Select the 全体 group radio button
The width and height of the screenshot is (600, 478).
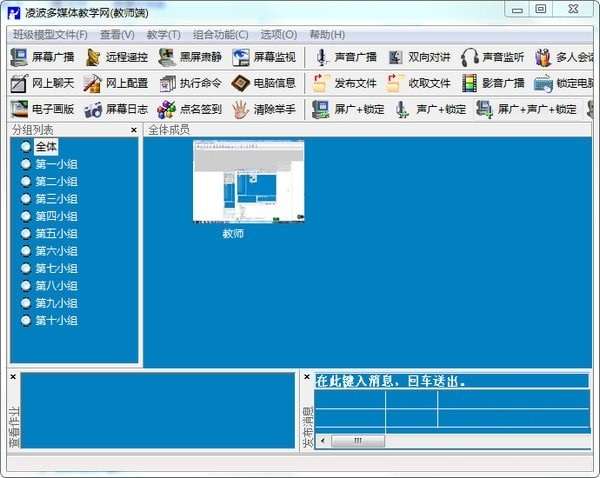tap(27, 147)
